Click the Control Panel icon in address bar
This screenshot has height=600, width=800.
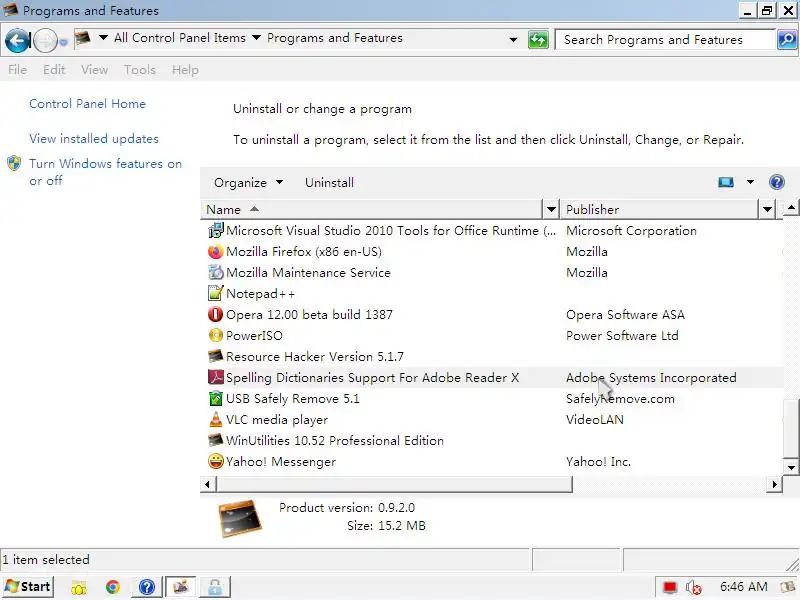83,38
